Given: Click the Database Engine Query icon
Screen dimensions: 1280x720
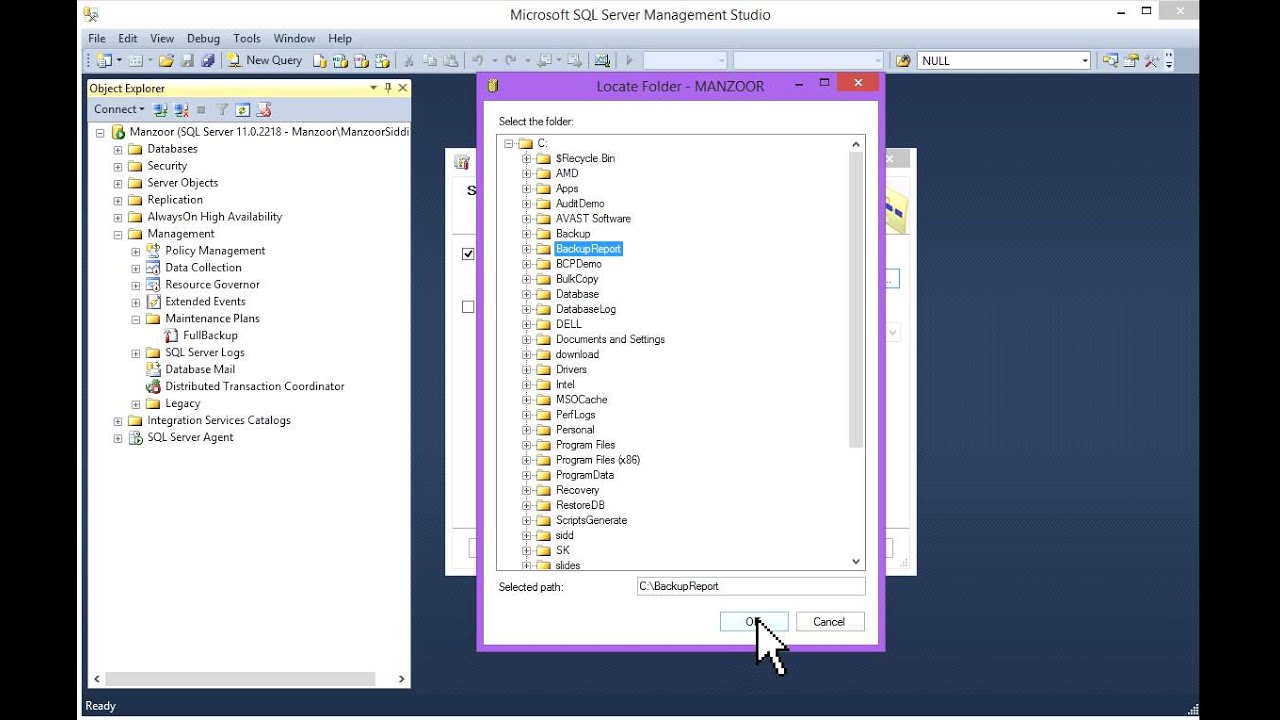Looking at the screenshot, I should click(320, 60).
